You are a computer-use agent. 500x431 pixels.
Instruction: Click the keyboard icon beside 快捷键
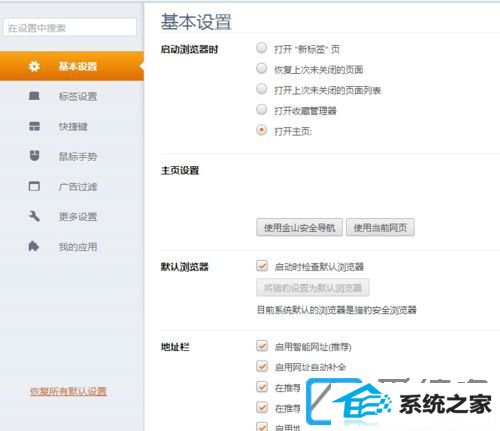[x=34, y=126]
